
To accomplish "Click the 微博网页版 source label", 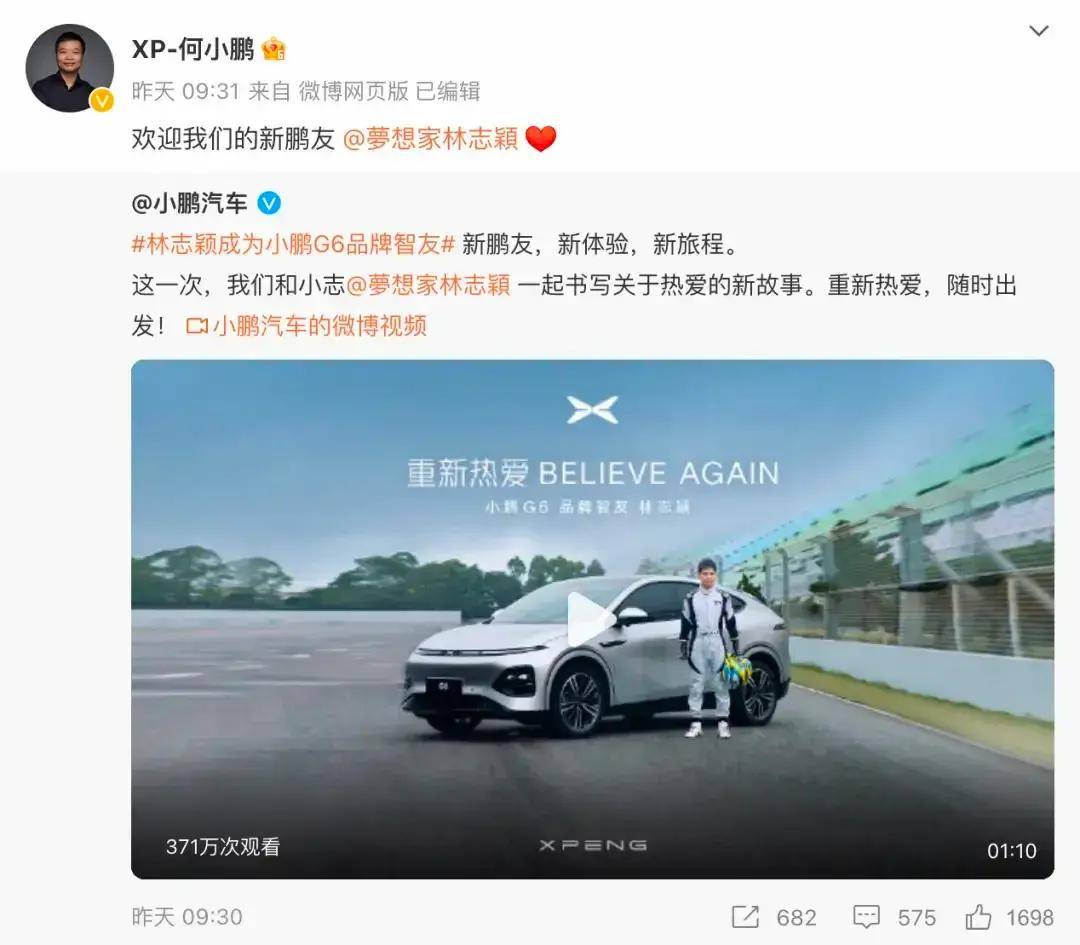I will (x=353, y=91).
